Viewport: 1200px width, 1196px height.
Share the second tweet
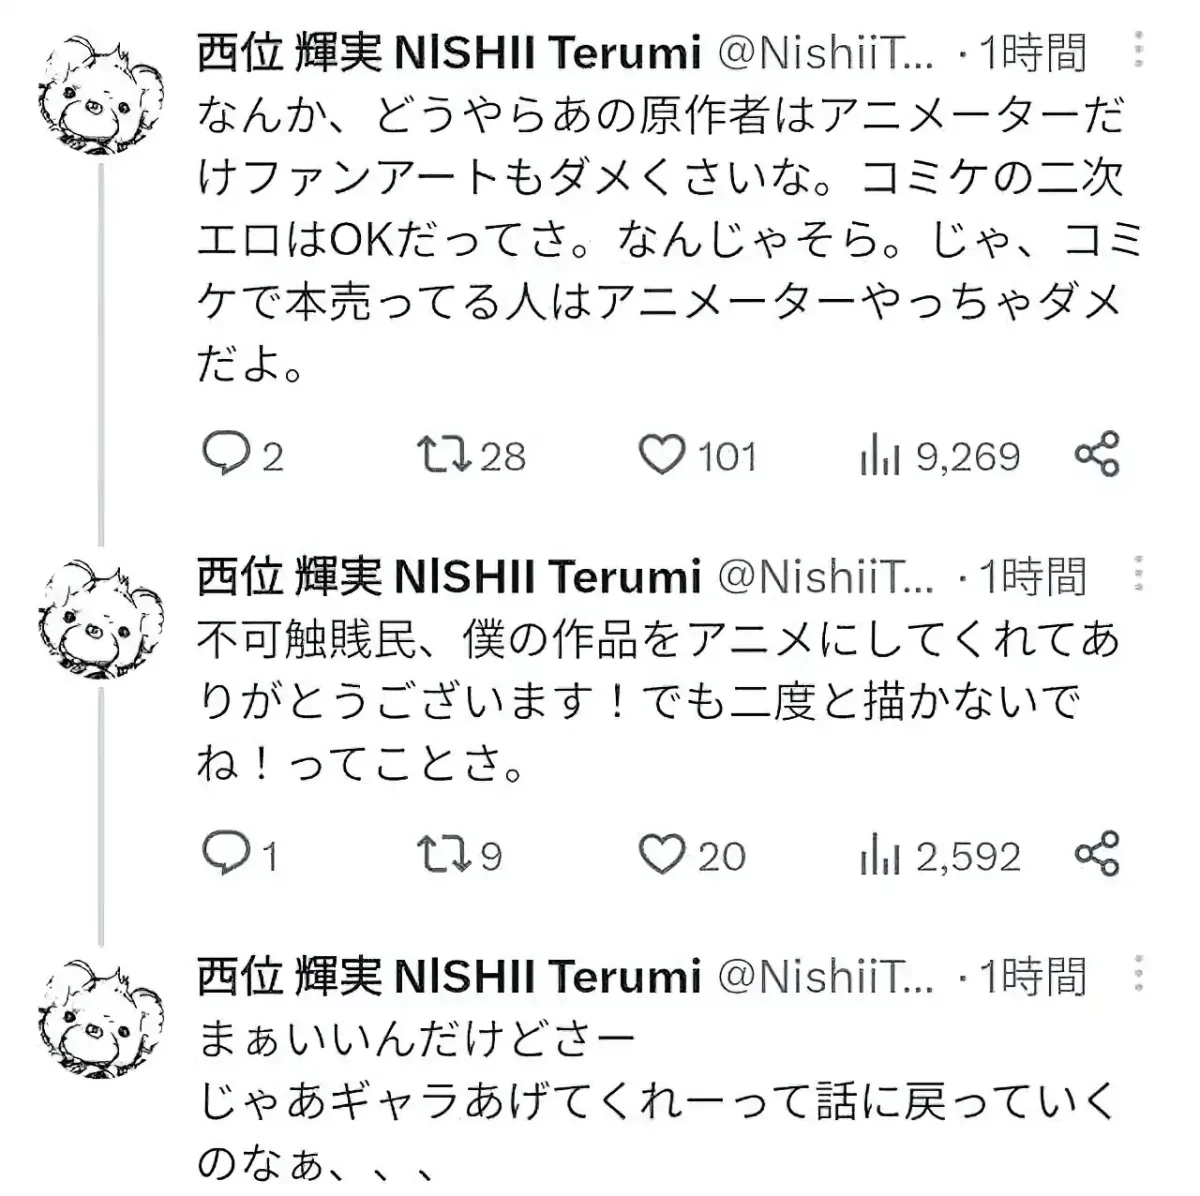pyautogui.click(x=1097, y=855)
